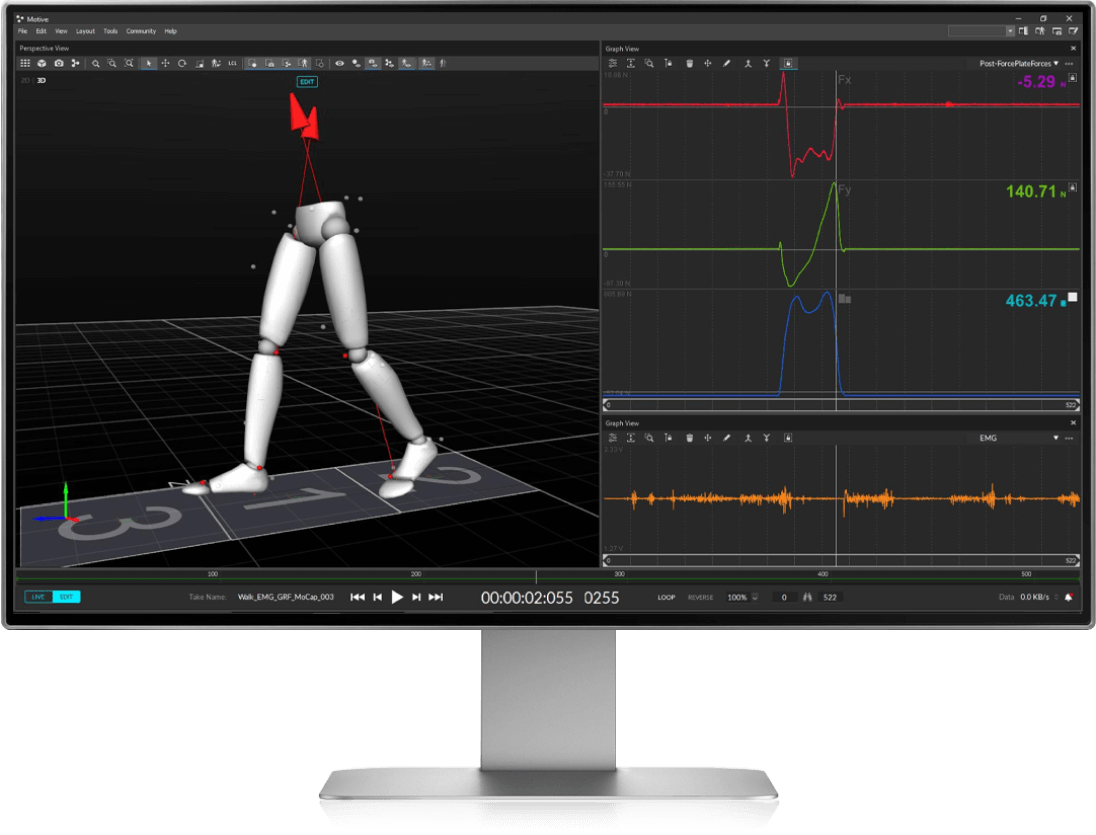Screen dimensions: 1096x835
Task: Open the camera capture icon in Perspective View toolbar
Action: point(58,63)
